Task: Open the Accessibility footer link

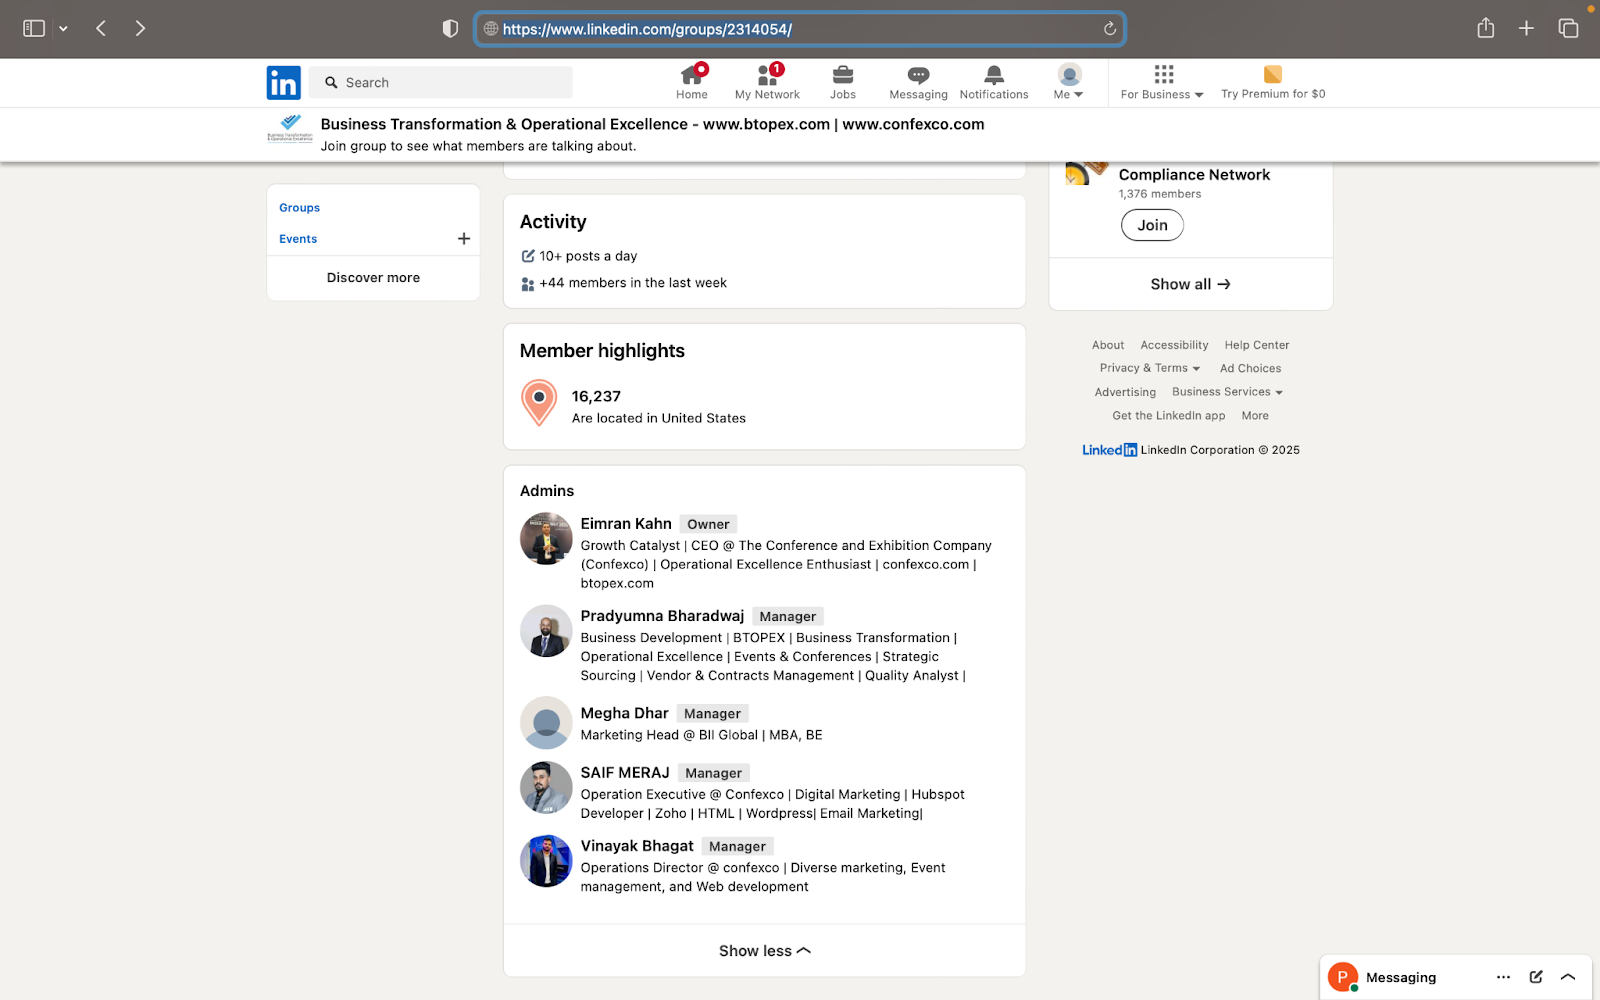Action: tap(1174, 345)
